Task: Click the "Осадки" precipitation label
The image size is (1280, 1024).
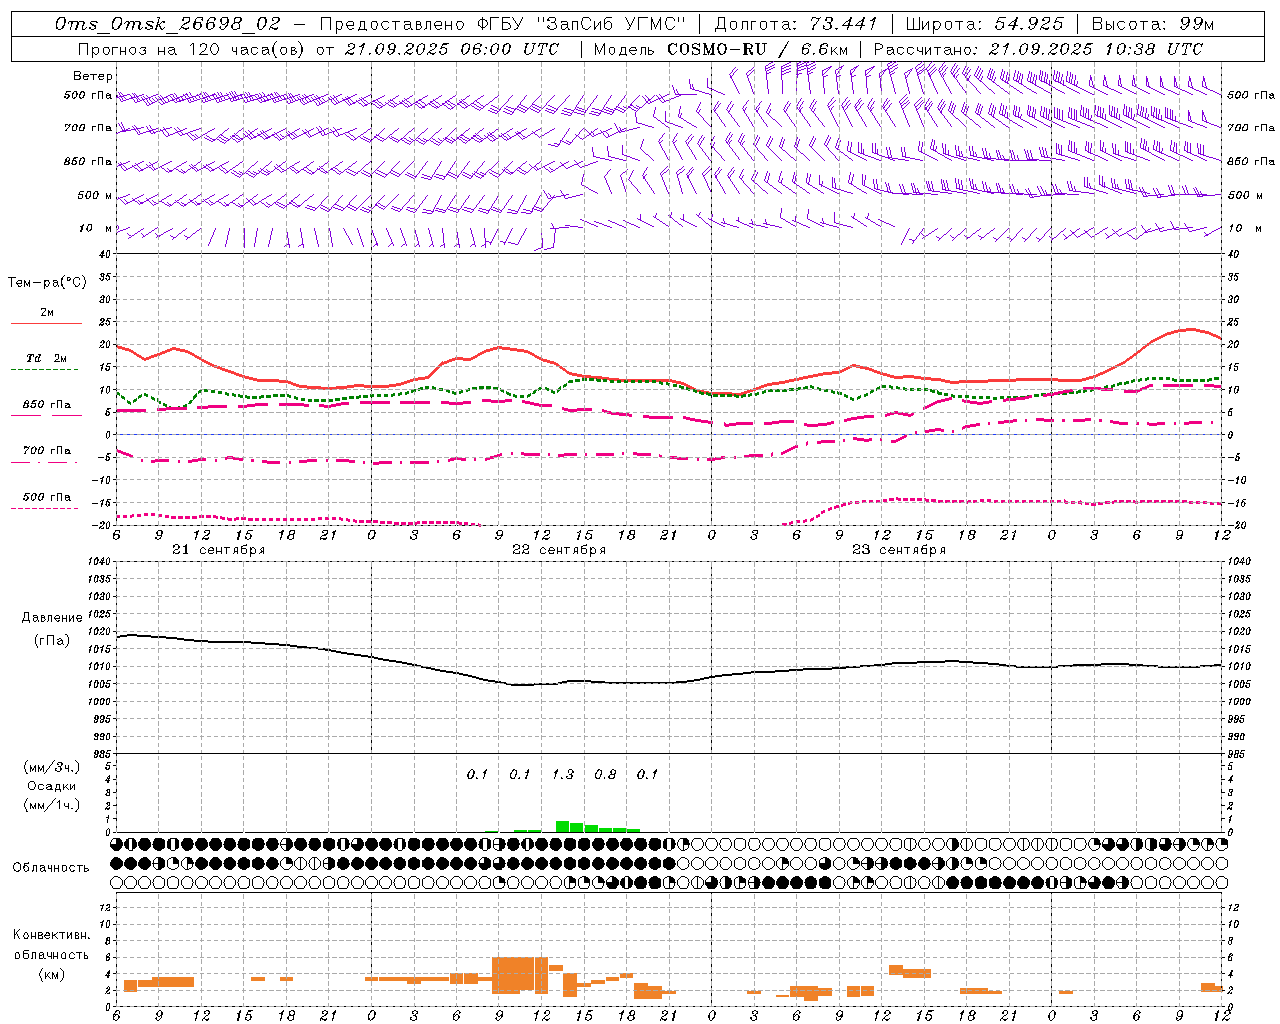Action: click(51, 786)
